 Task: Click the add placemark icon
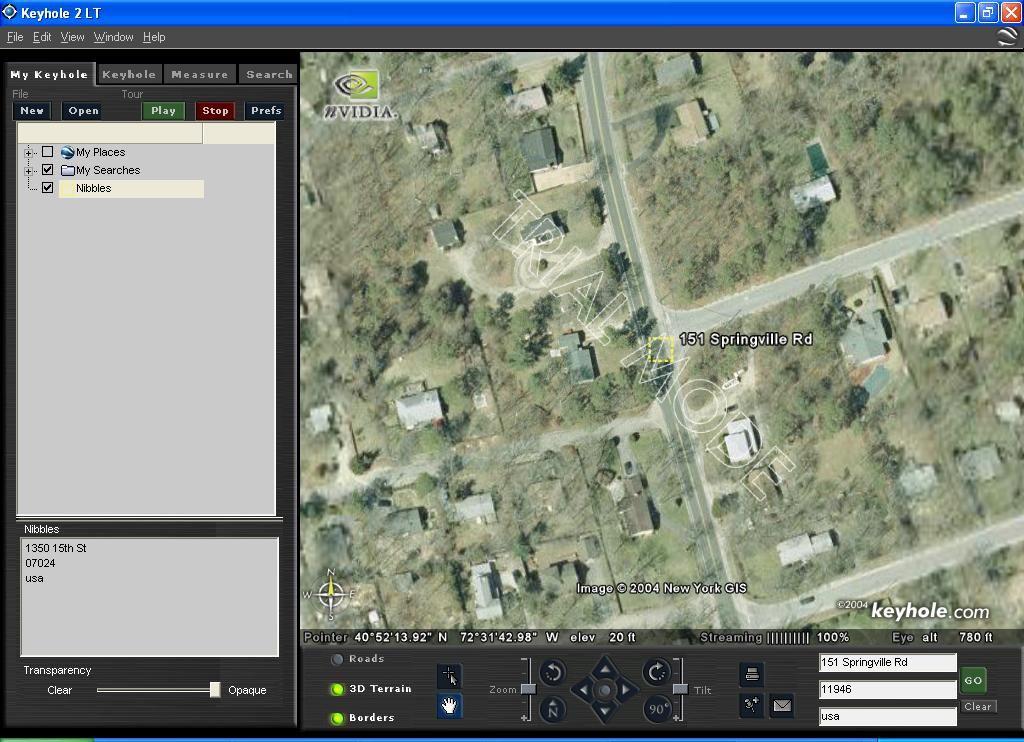pyautogui.click(x=752, y=706)
